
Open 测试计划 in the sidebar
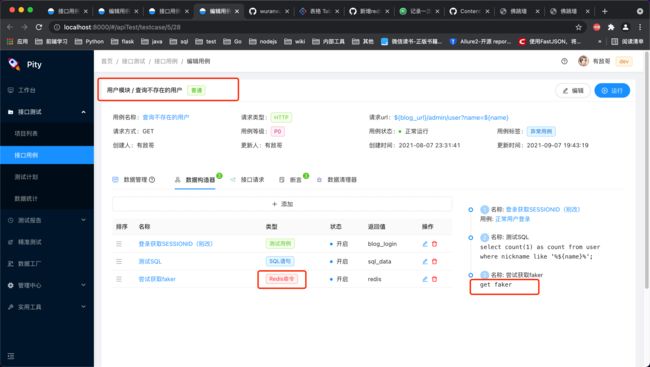click(x=47, y=177)
